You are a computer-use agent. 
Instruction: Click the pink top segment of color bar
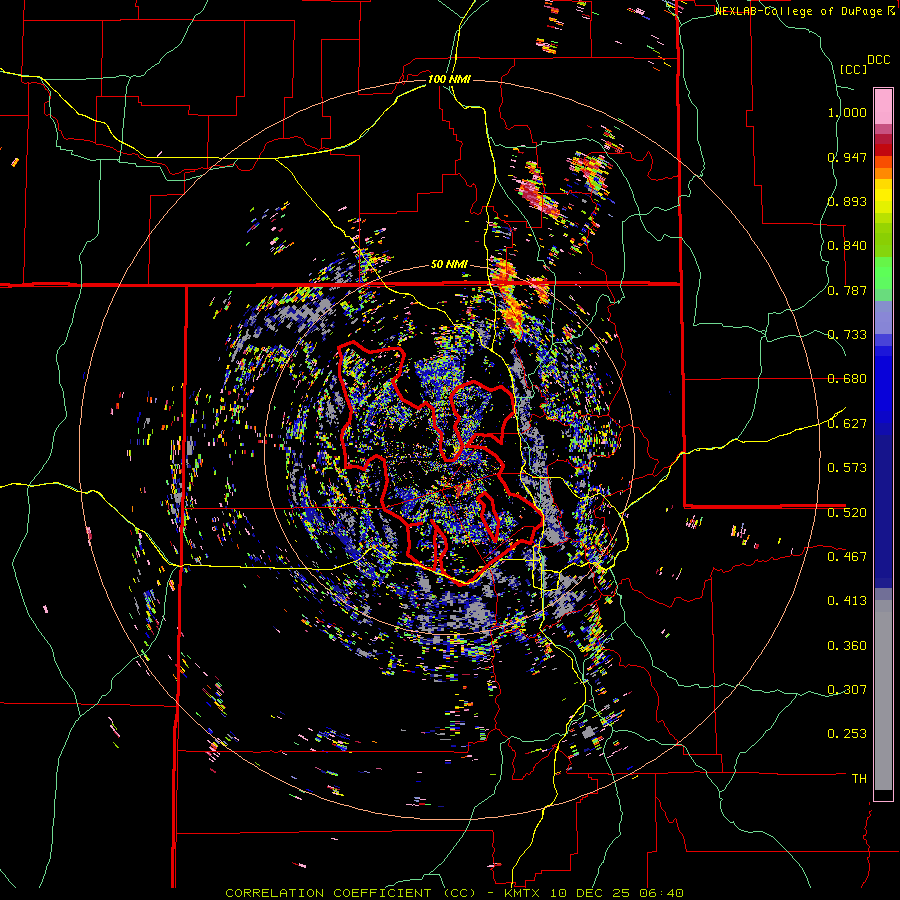click(883, 106)
